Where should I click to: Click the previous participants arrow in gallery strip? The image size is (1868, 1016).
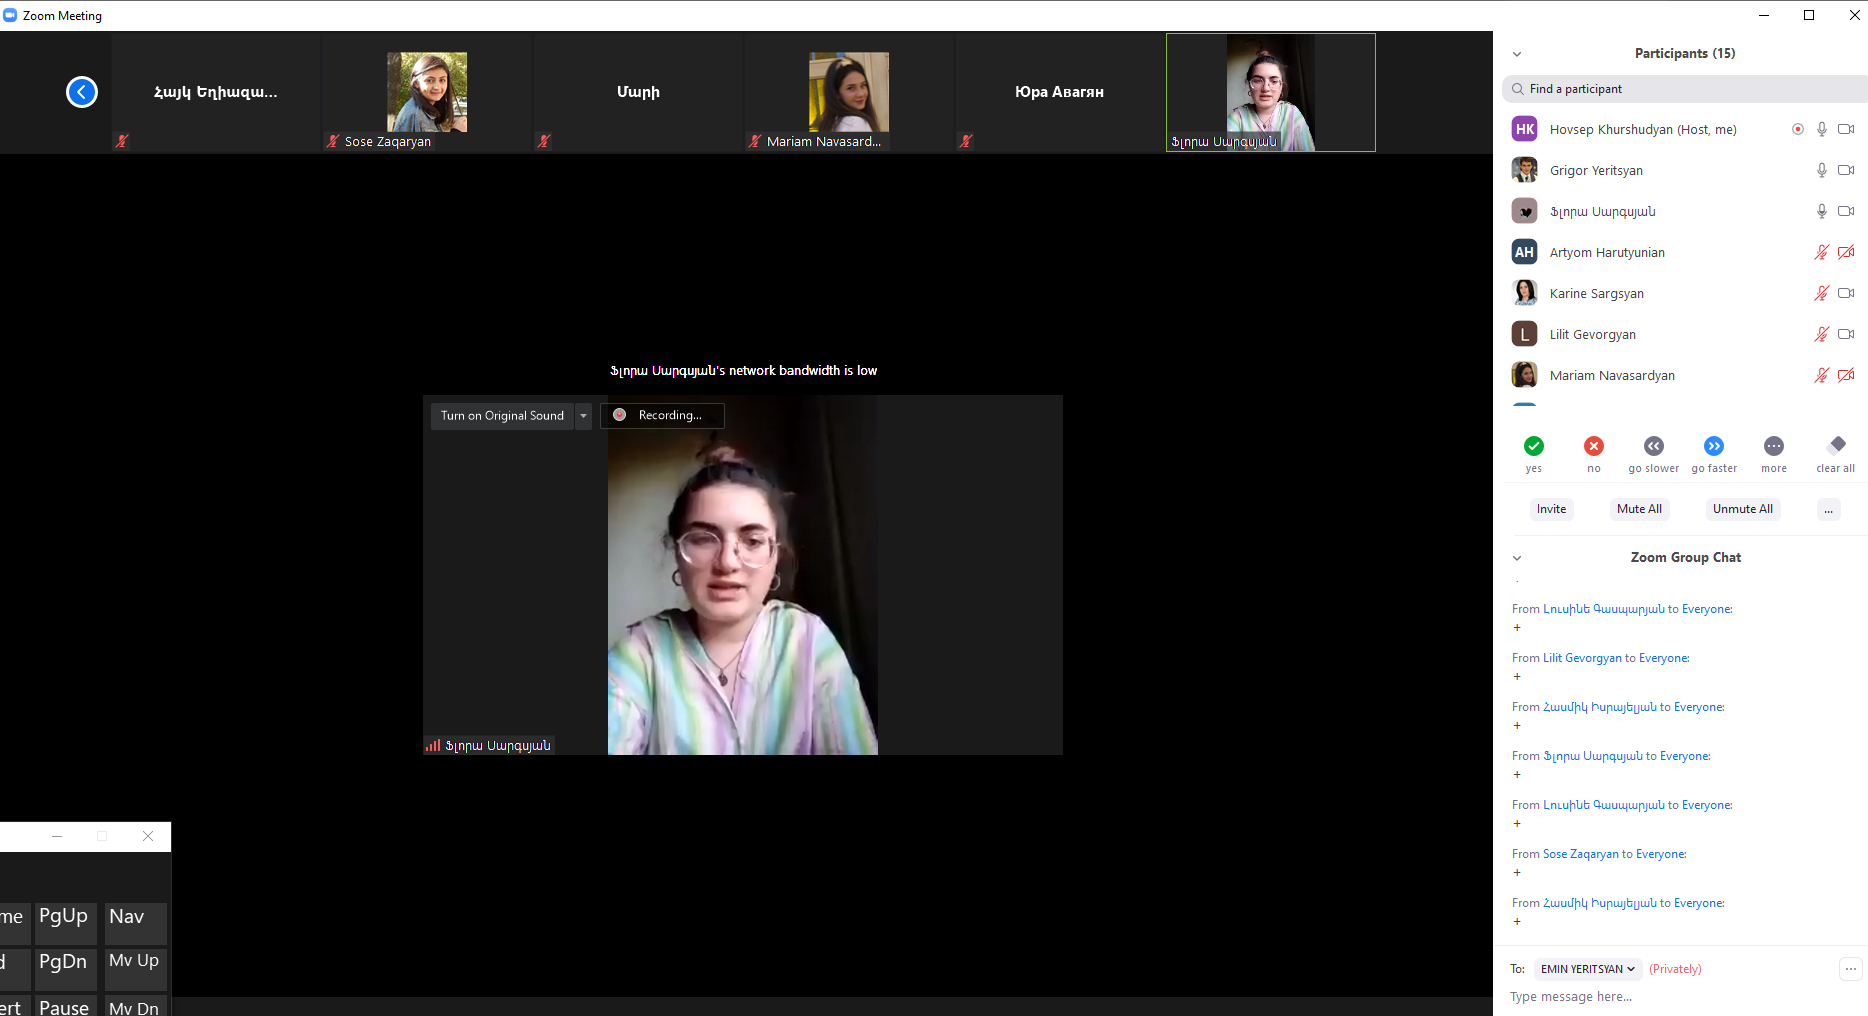click(x=82, y=92)
